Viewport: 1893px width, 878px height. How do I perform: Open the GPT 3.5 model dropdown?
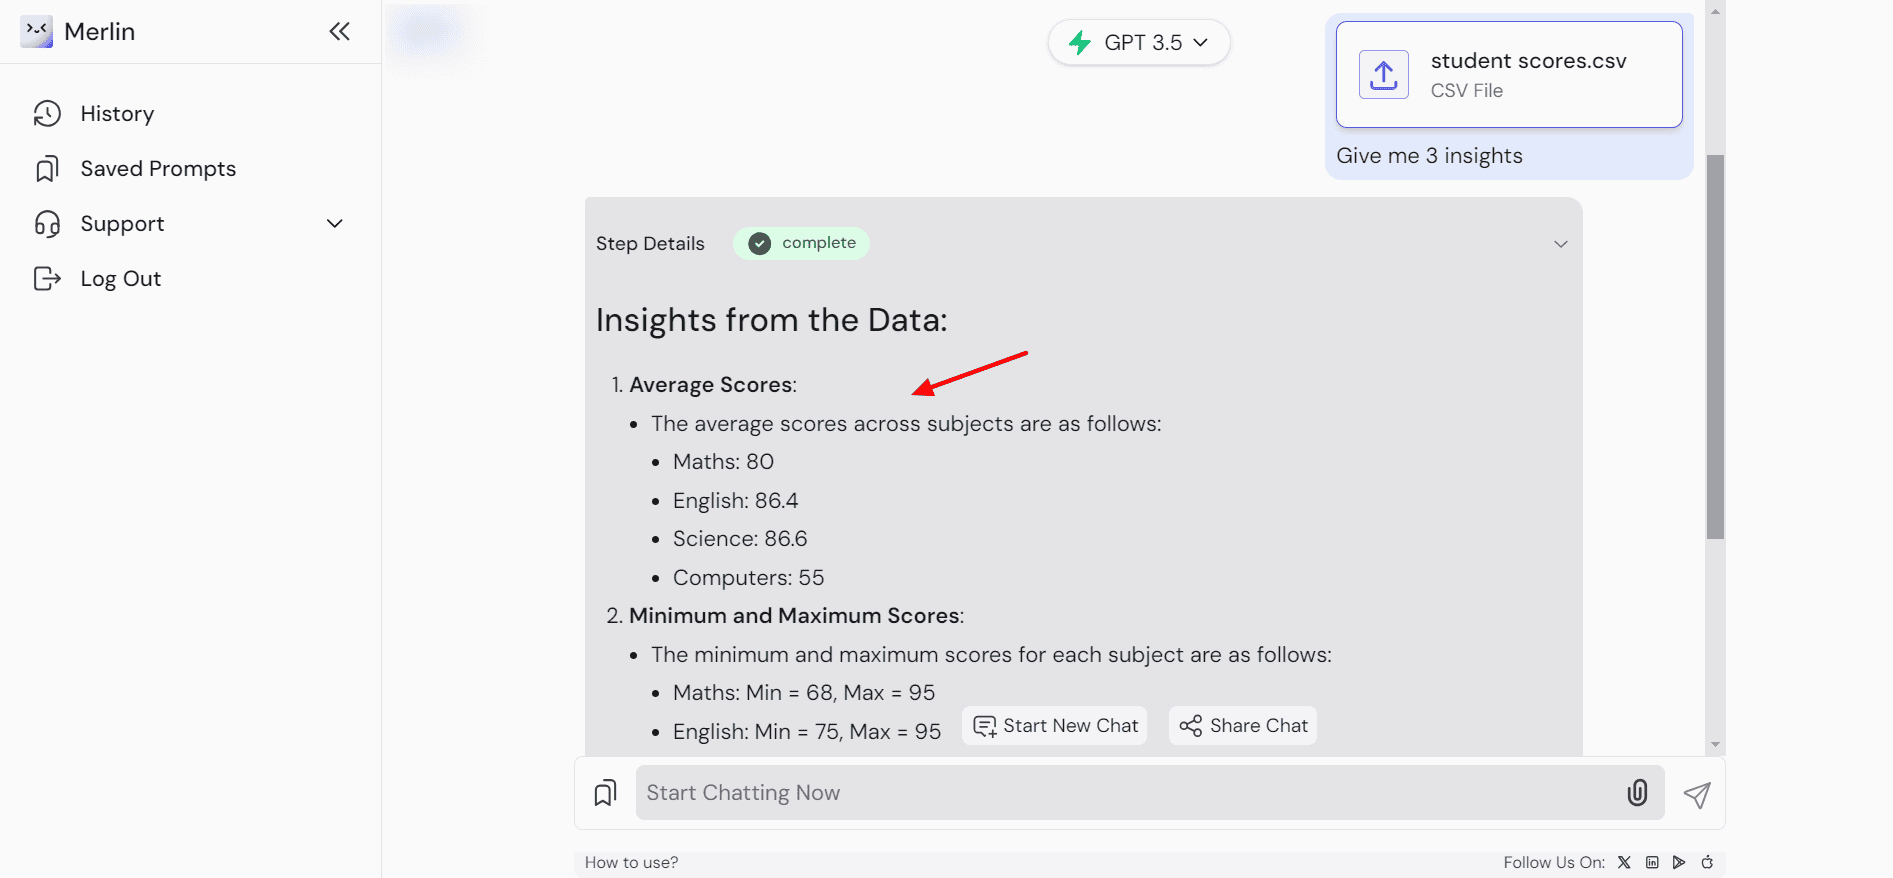pyautogui.click(x=1139, y=43)
